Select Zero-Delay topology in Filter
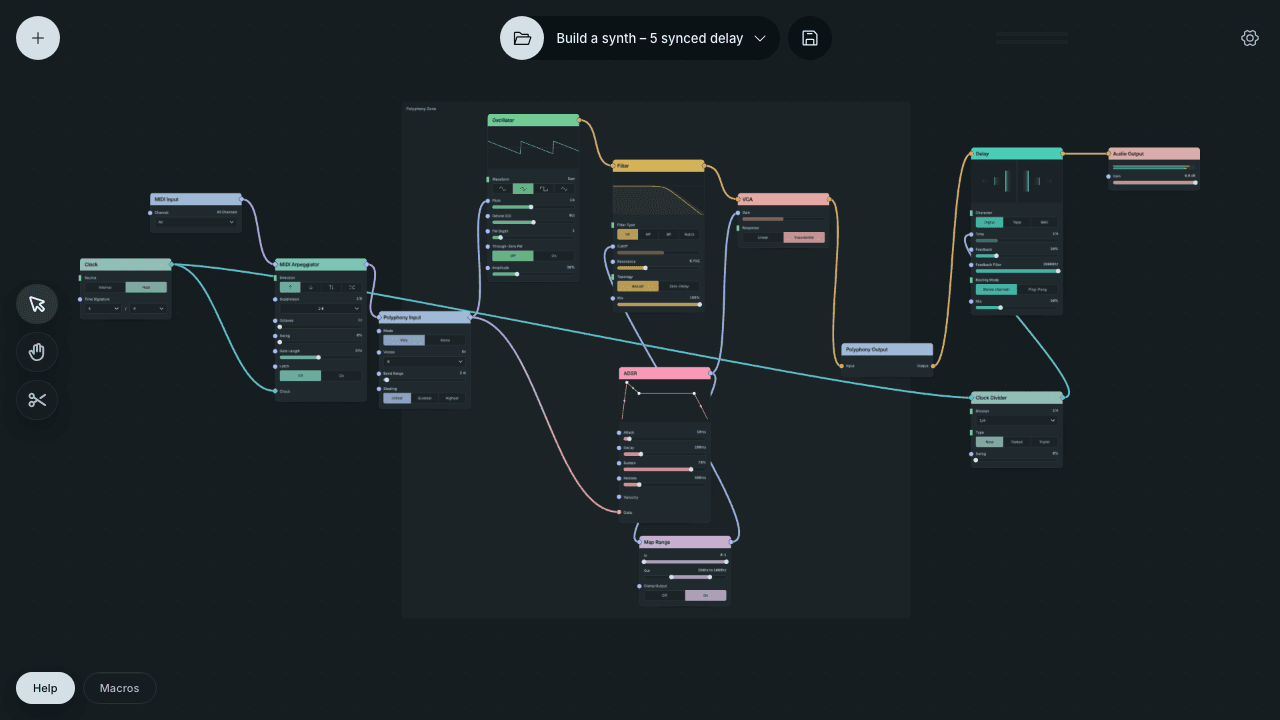Image resolution: width=1280 pixels, height=720 pixels. (x=680, y=286)
